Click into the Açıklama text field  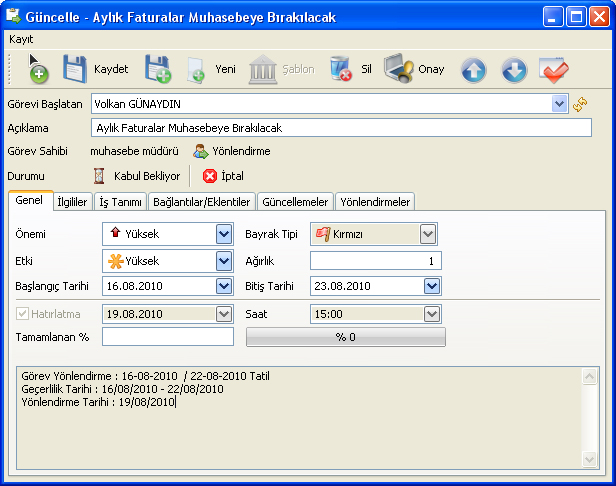(340, 128)
